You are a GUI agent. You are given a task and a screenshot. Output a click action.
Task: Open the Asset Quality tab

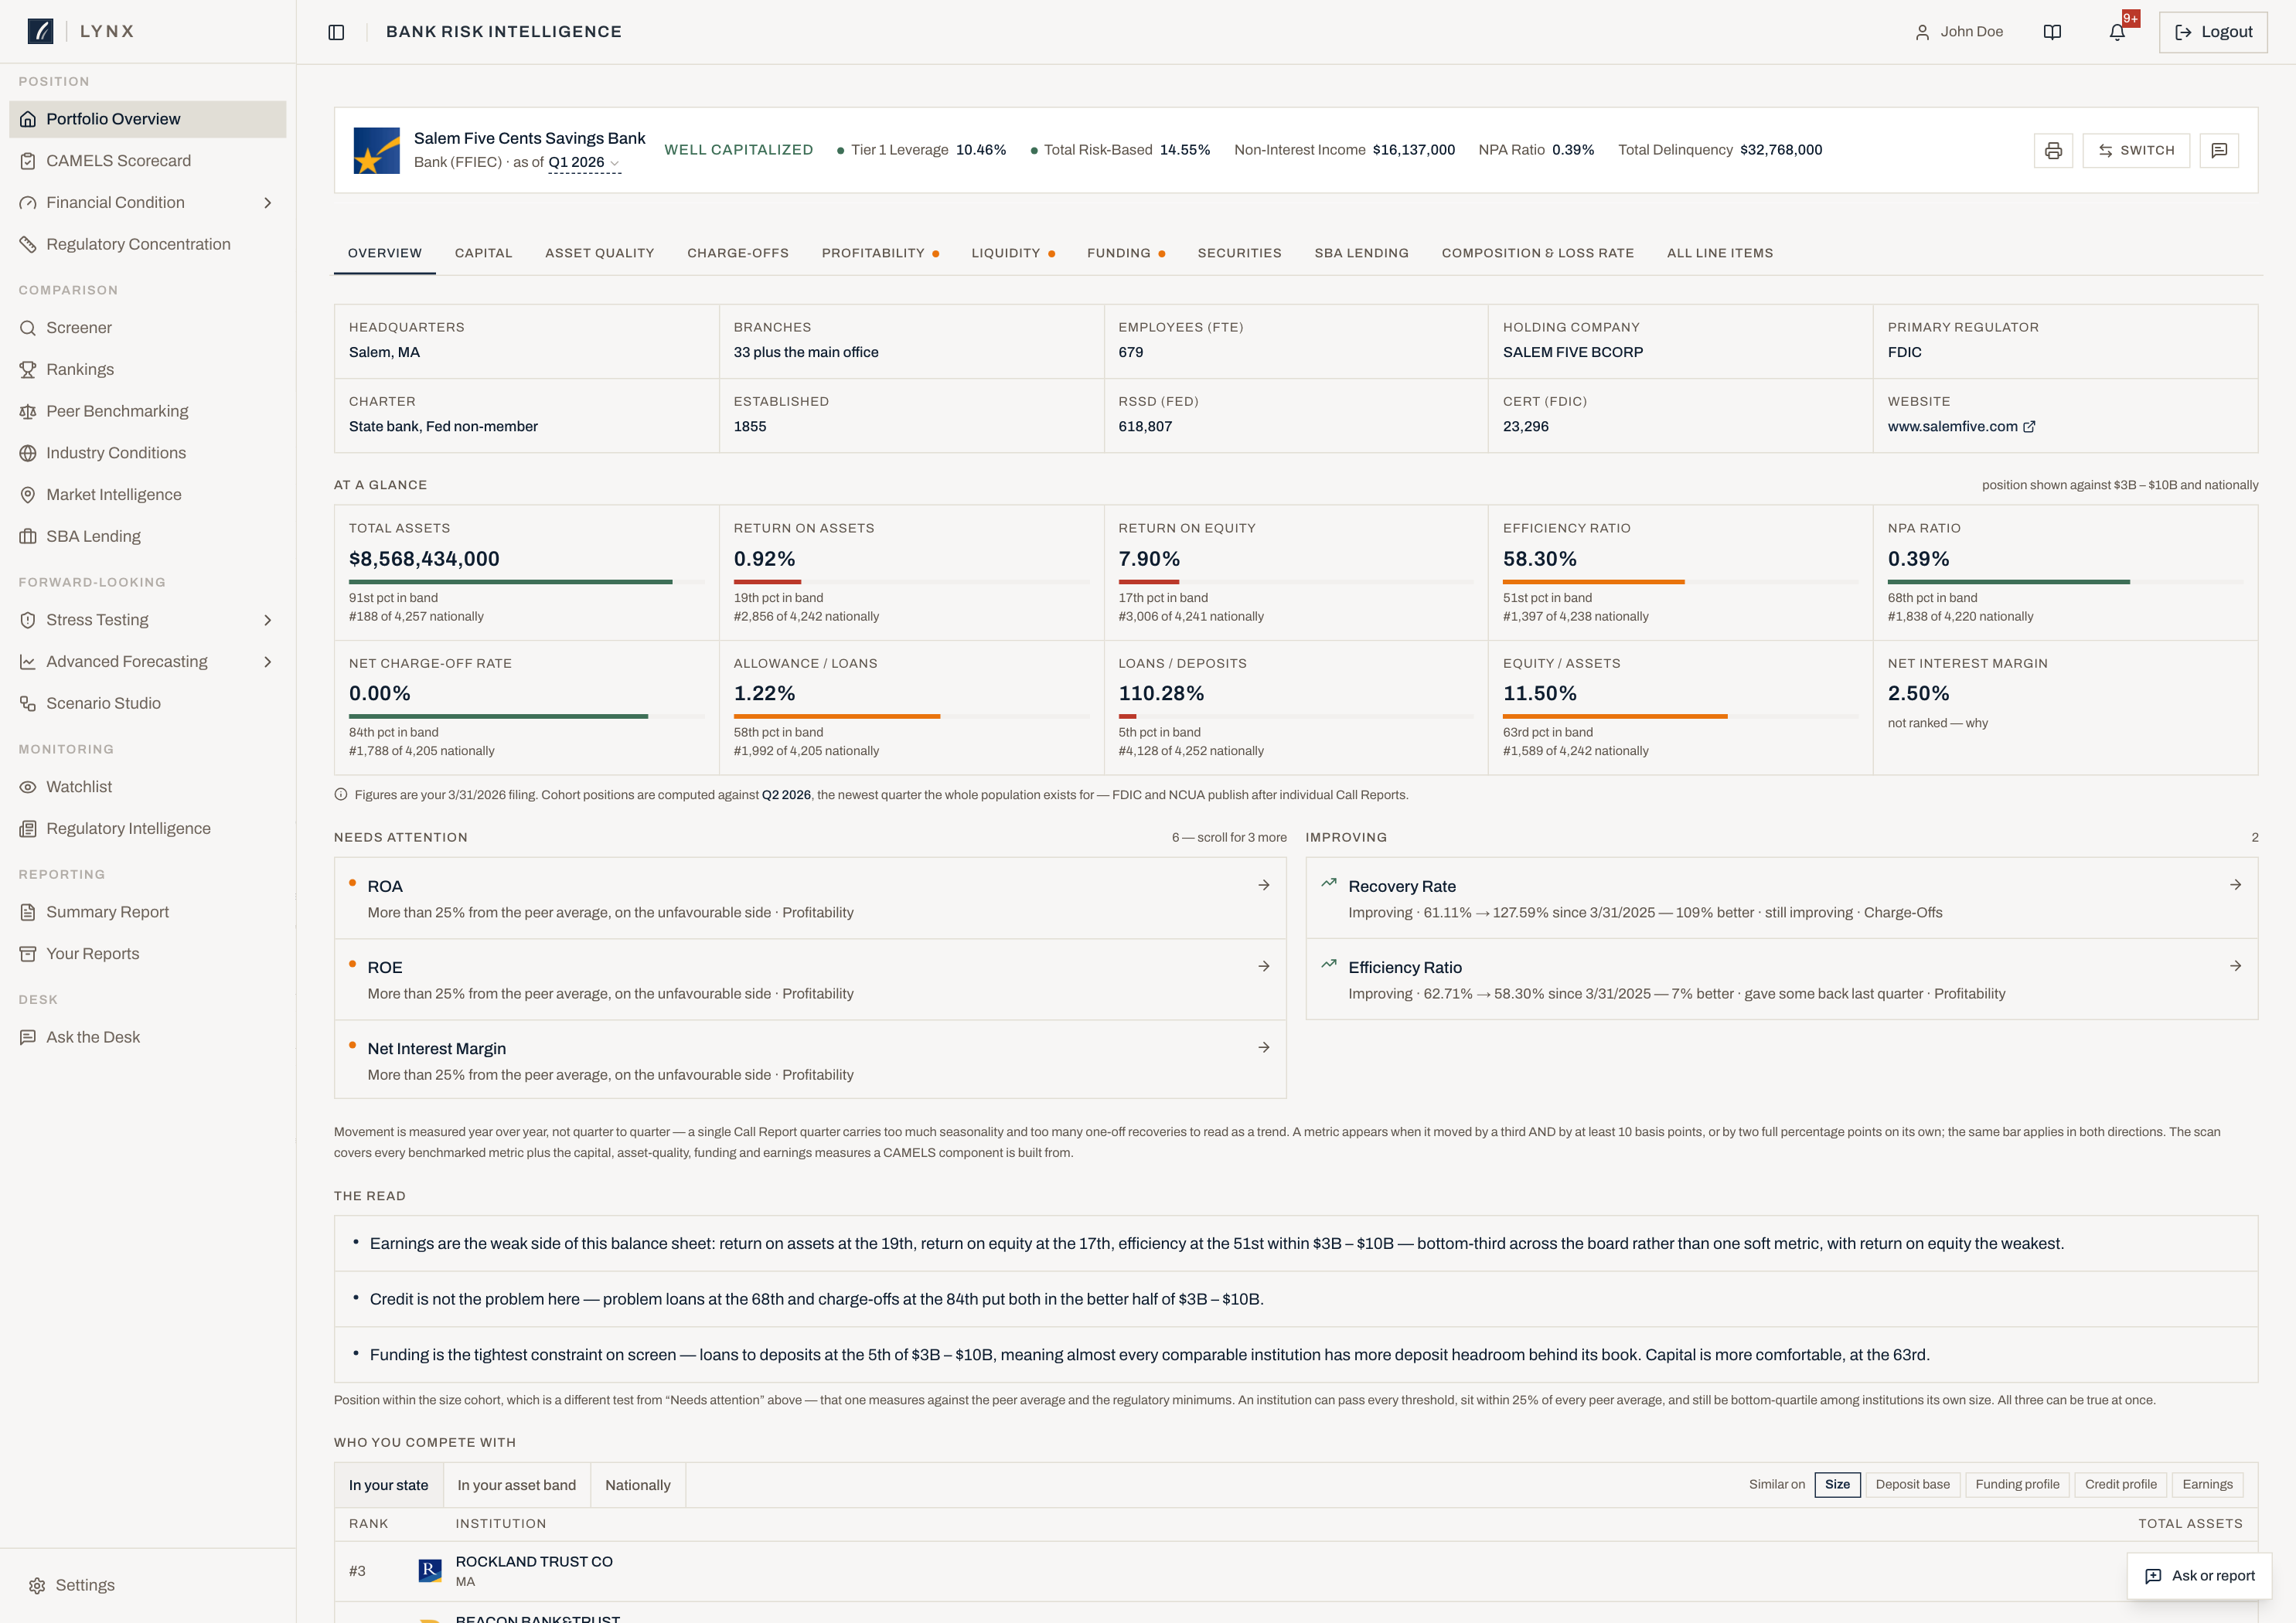coord(599,253)
